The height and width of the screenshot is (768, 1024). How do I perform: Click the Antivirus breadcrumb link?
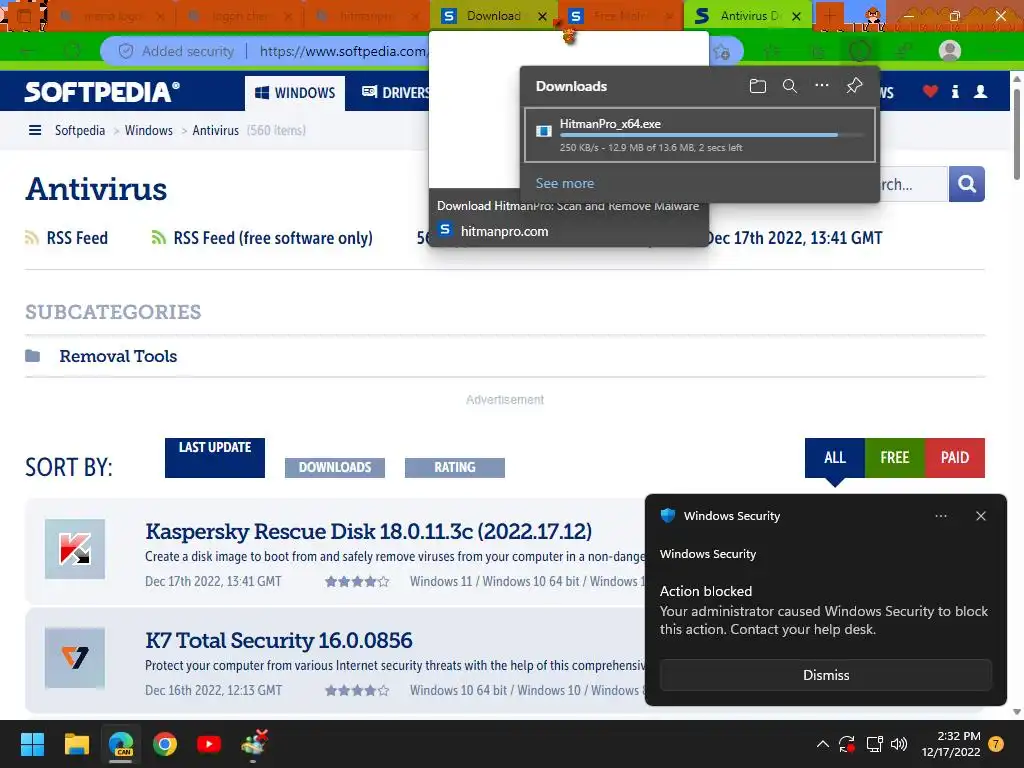tap(216, 130)
